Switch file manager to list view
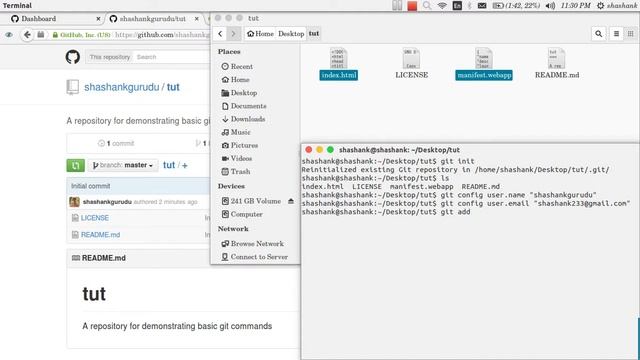The width and height of the screenshot is (640, 360). (616, 34)
